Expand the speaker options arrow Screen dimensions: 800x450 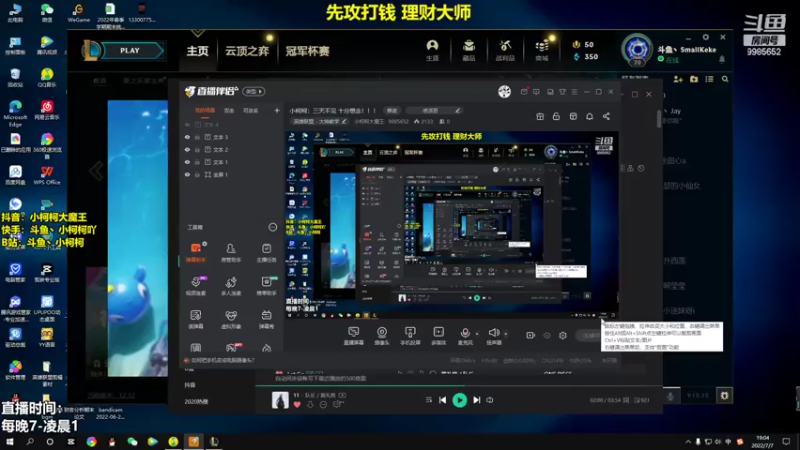[506, 334]
